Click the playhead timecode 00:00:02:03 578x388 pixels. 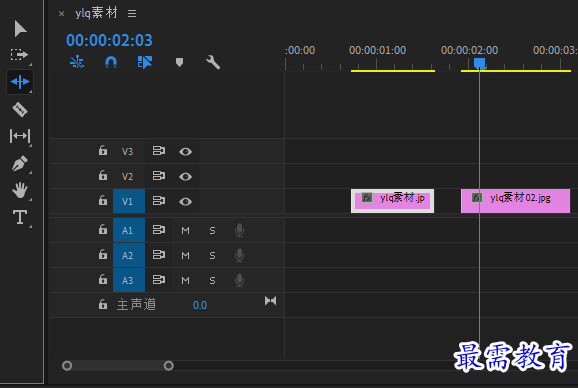pos(109,40)
